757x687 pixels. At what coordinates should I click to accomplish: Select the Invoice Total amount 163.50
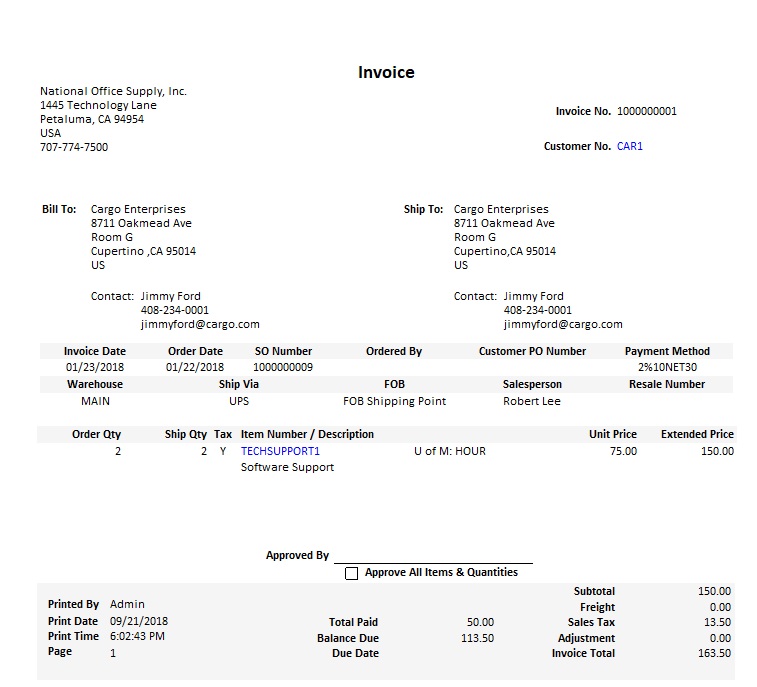click(x=714, y=653)
